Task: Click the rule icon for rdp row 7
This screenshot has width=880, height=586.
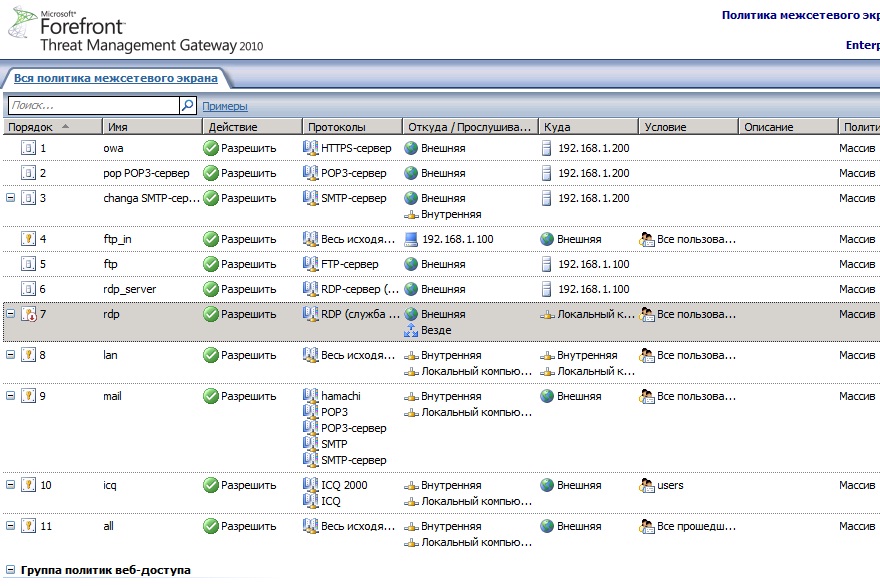Action: click(28, 314)
